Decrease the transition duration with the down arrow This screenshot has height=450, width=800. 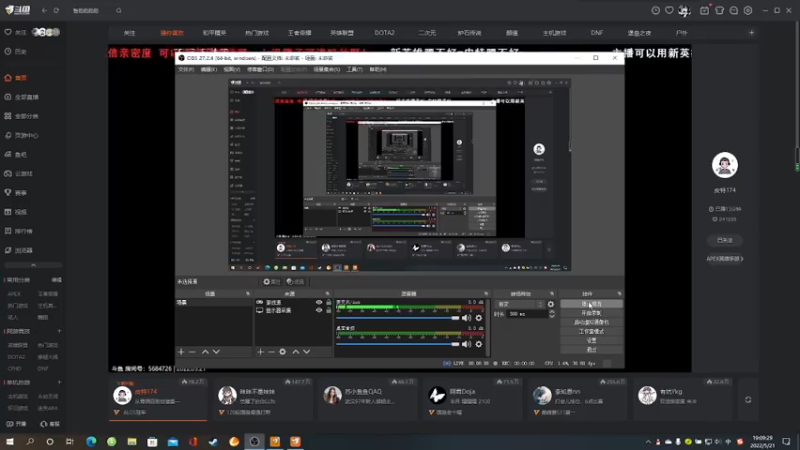pyautogui.click(x=552, y=316)
